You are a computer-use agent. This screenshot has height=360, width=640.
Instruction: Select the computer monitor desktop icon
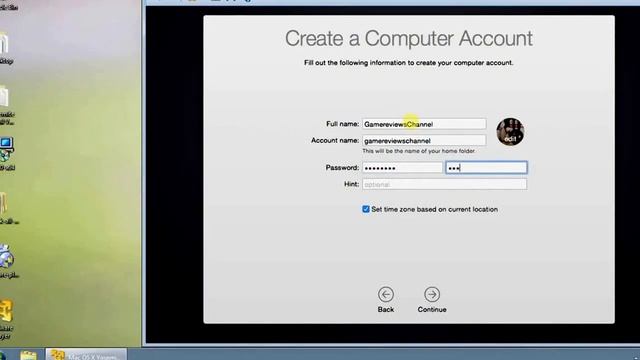(x=7, y=149)
